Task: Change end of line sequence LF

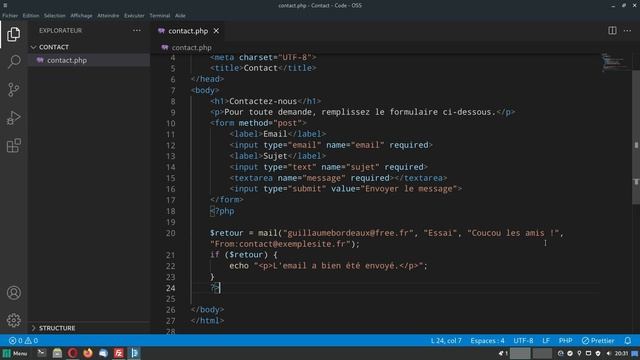Action: (546, 340)
